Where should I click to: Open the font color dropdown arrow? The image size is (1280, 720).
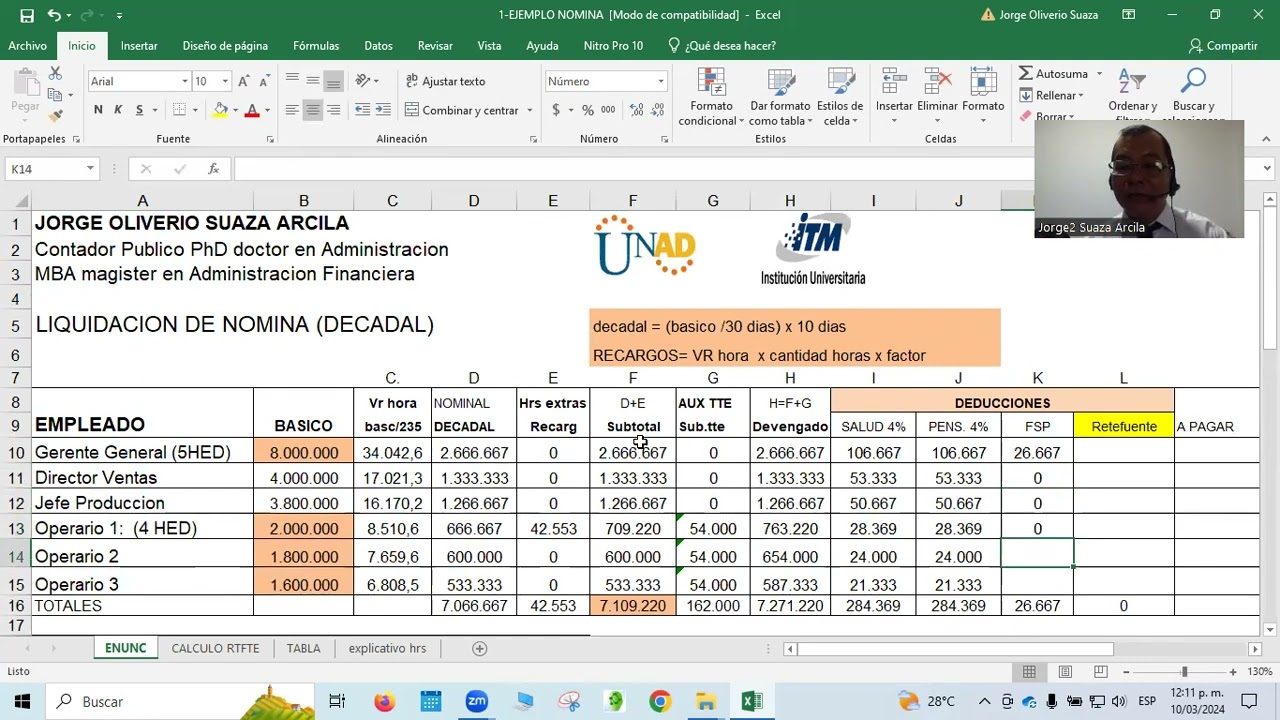coord(267,110)
